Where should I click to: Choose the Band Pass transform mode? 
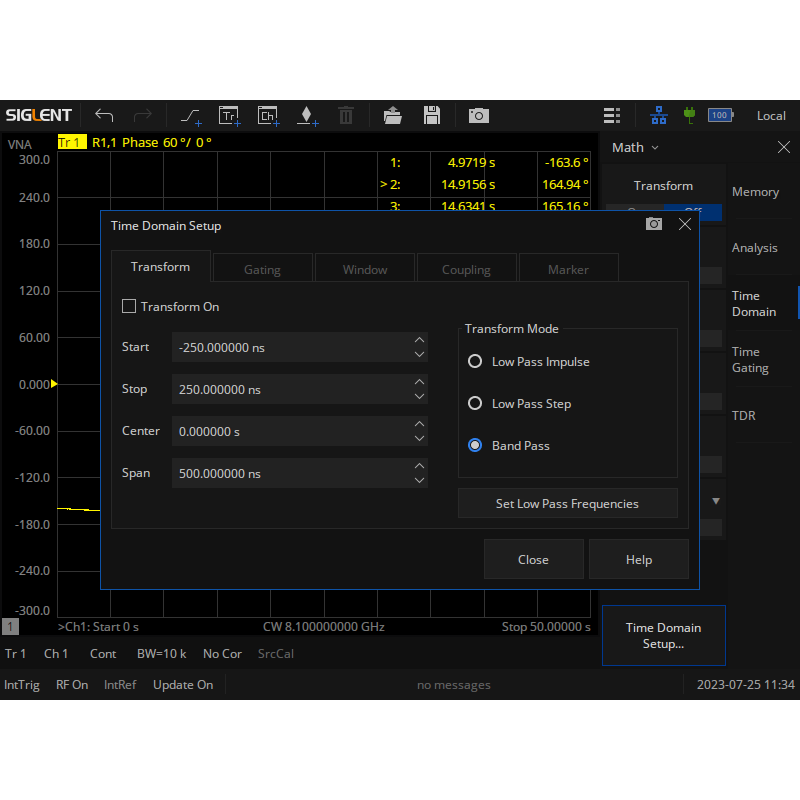click(x=476, y=446)
